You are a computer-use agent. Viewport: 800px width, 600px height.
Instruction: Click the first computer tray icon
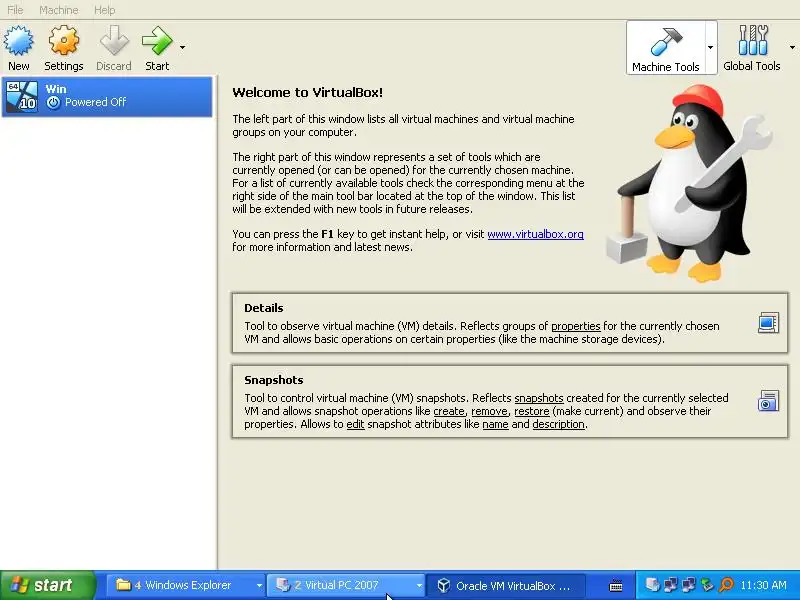pos(652,585)
